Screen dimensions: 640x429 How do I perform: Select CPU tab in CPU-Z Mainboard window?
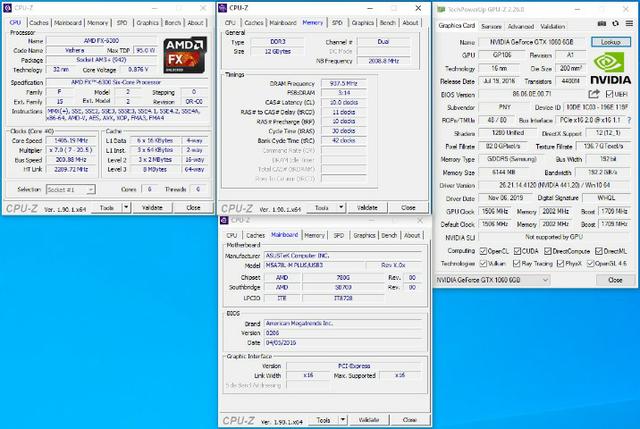point(231,235)
